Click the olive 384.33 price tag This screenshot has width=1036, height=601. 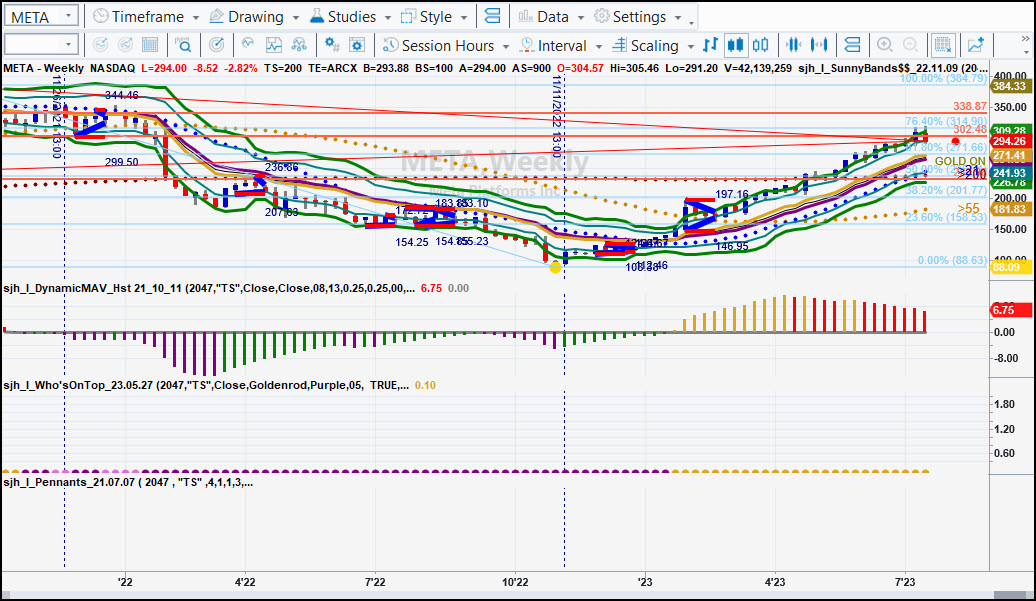[x=1010, y=87]
